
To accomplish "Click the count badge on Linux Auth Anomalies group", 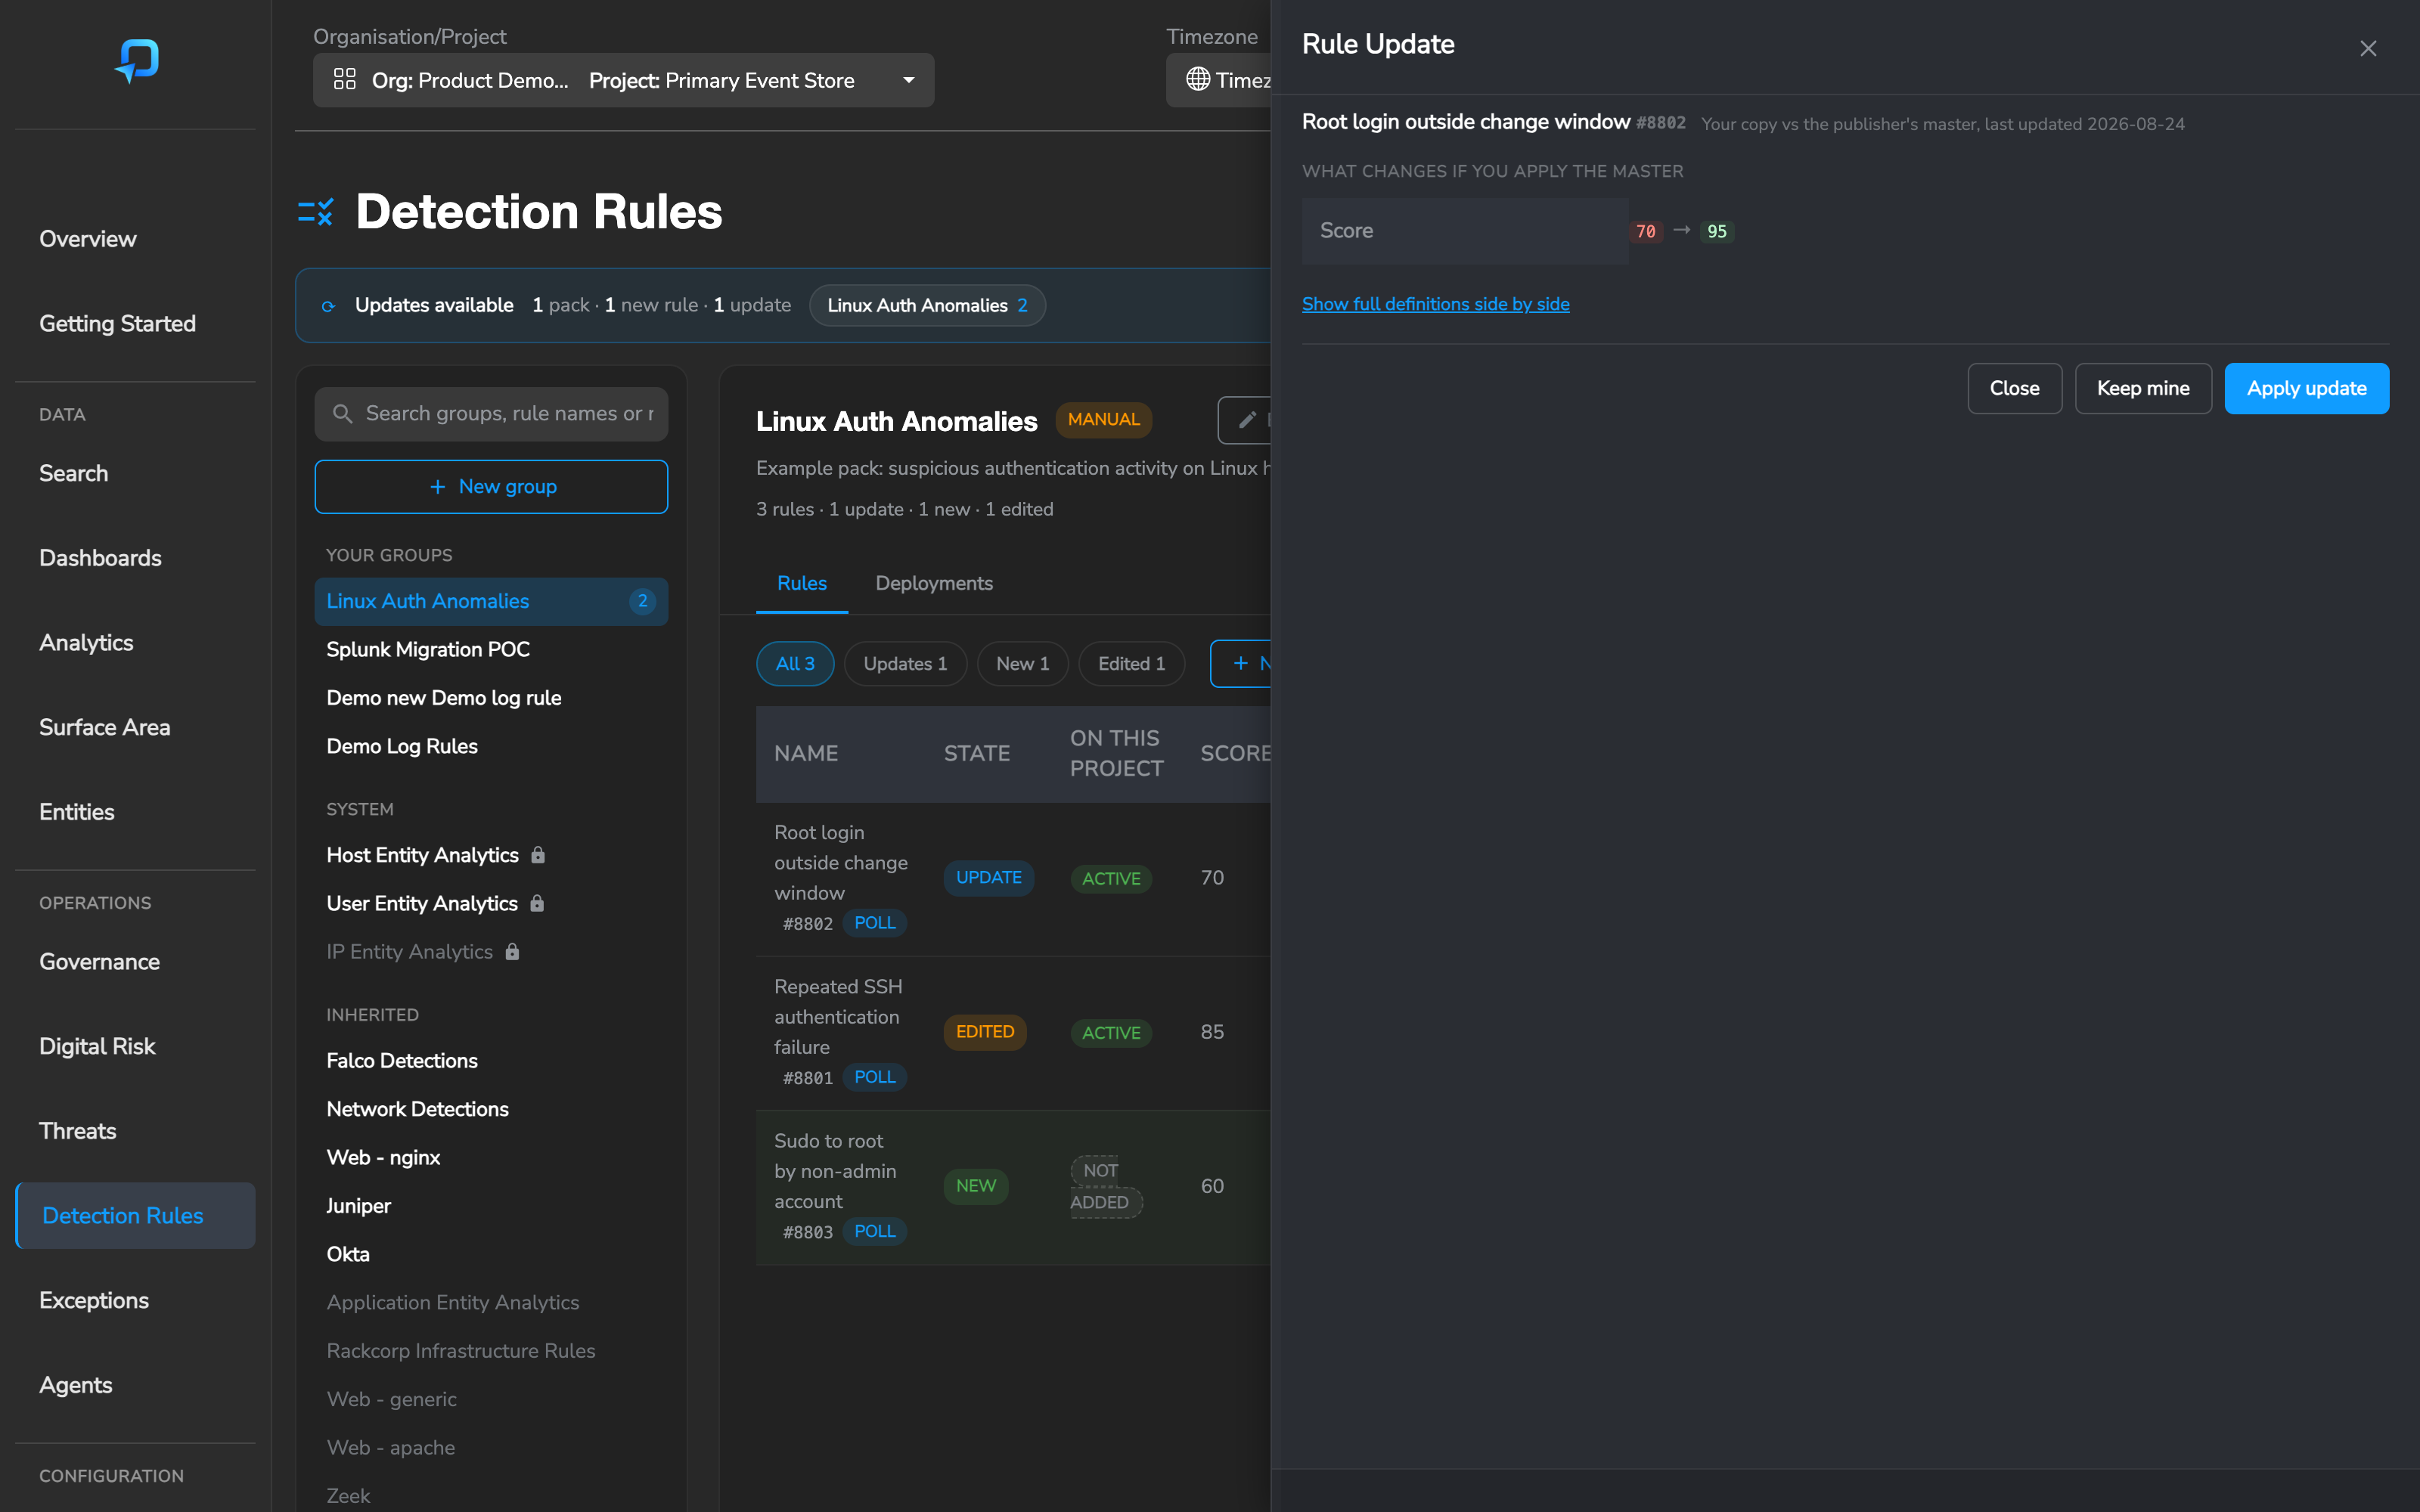I will click(x=642, y=601).
